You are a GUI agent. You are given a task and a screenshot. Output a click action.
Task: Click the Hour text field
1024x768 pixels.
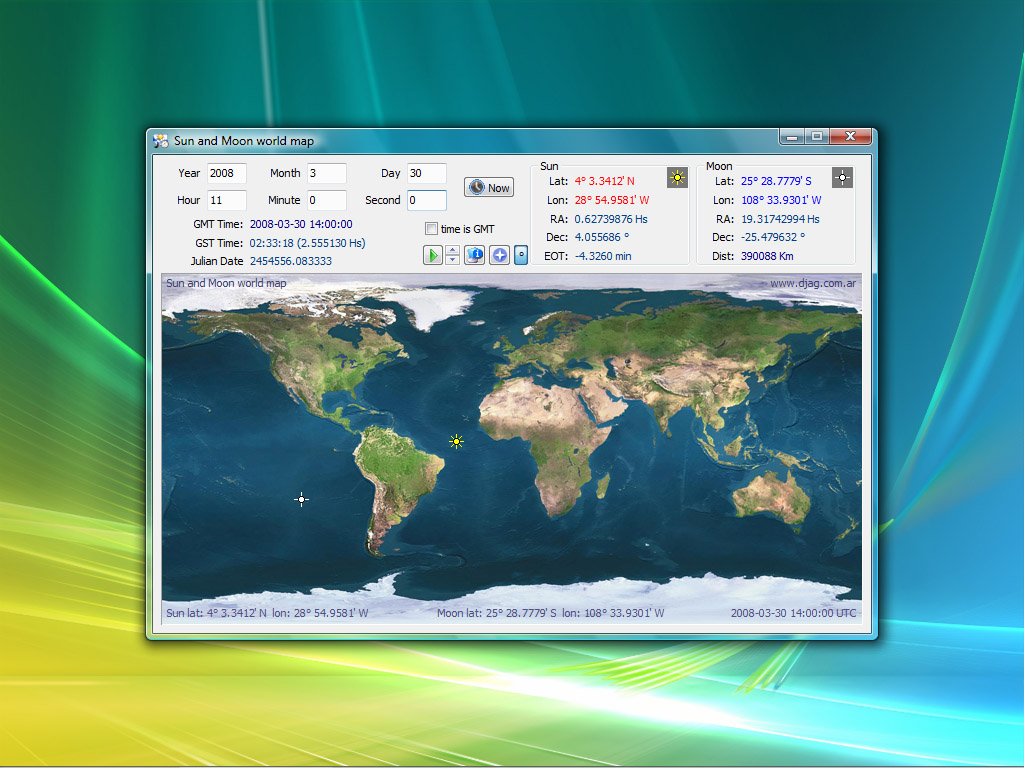226,200
